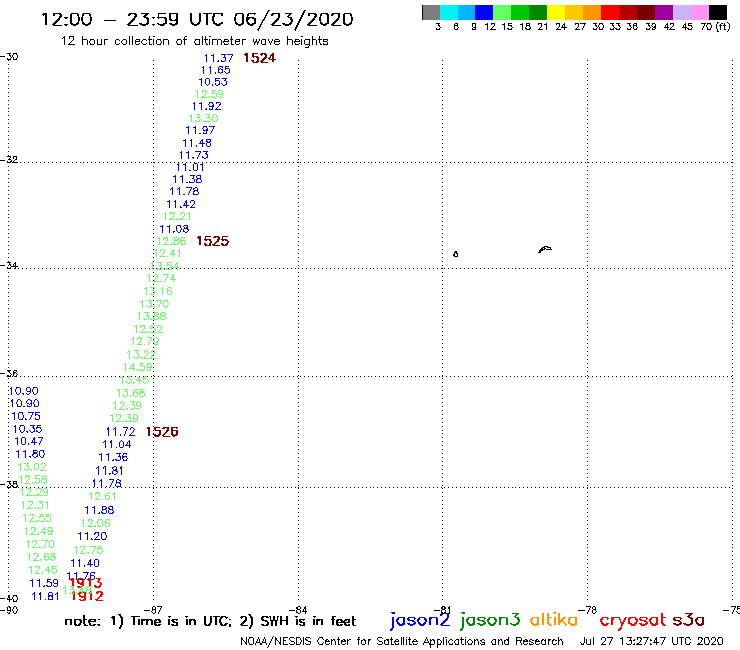Viewport: 740px width, 650px height.
Task: Click the blue 11.59 value
Action: point(44,583)
